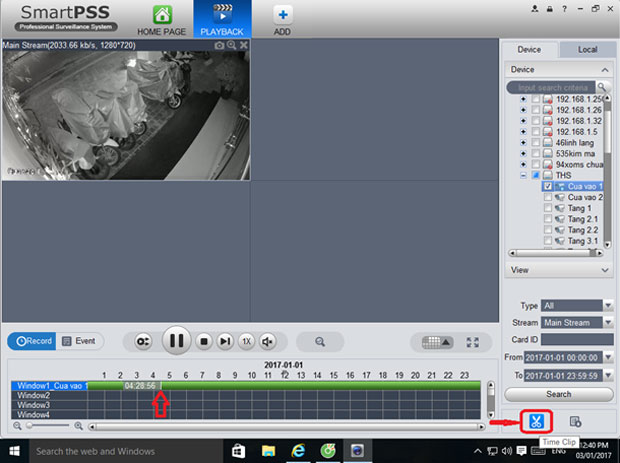Check the 46linh lang device checkbox
Image resolution: width=620 pixels, height=463 pixels.
(536, 143)
